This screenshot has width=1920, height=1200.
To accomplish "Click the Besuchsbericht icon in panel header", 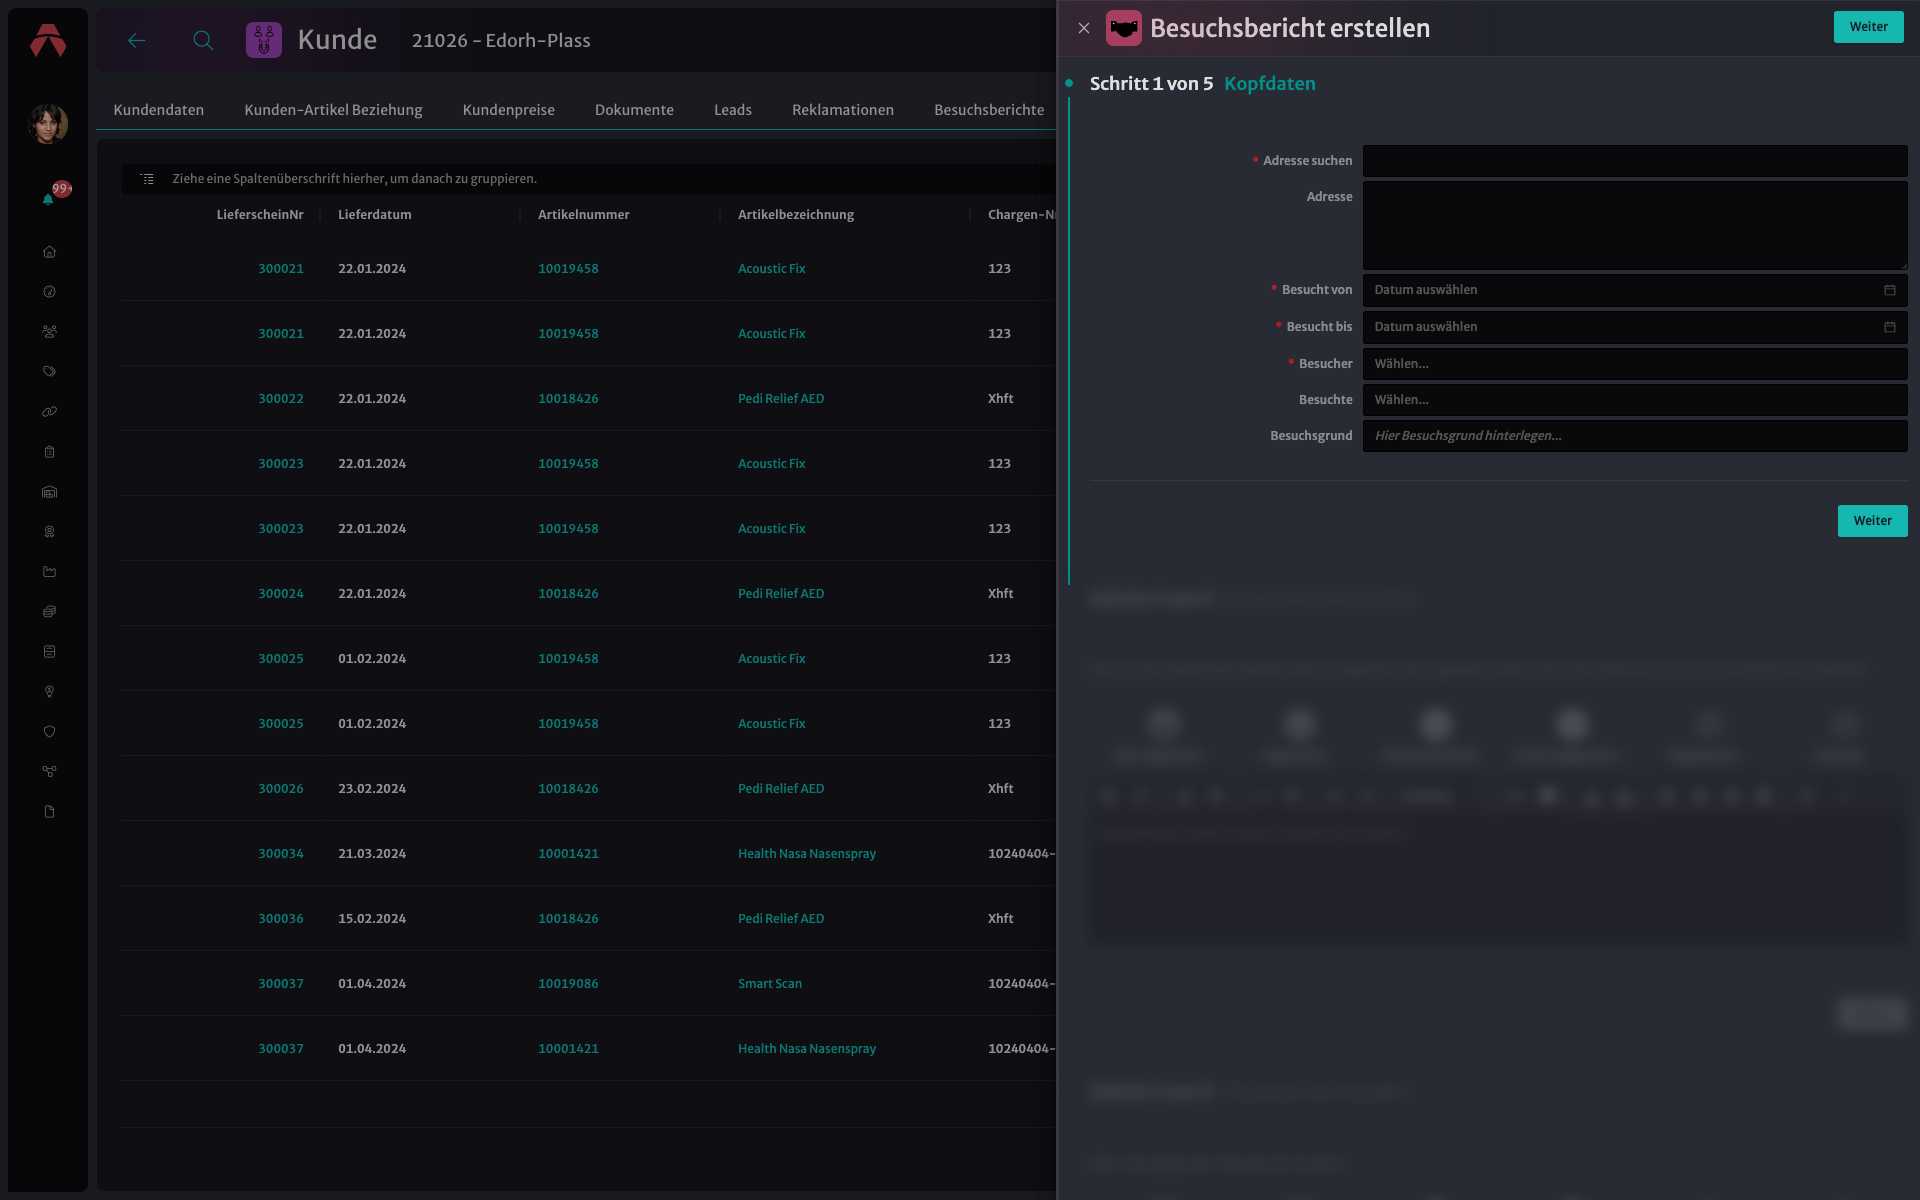I will (1124, 28).
